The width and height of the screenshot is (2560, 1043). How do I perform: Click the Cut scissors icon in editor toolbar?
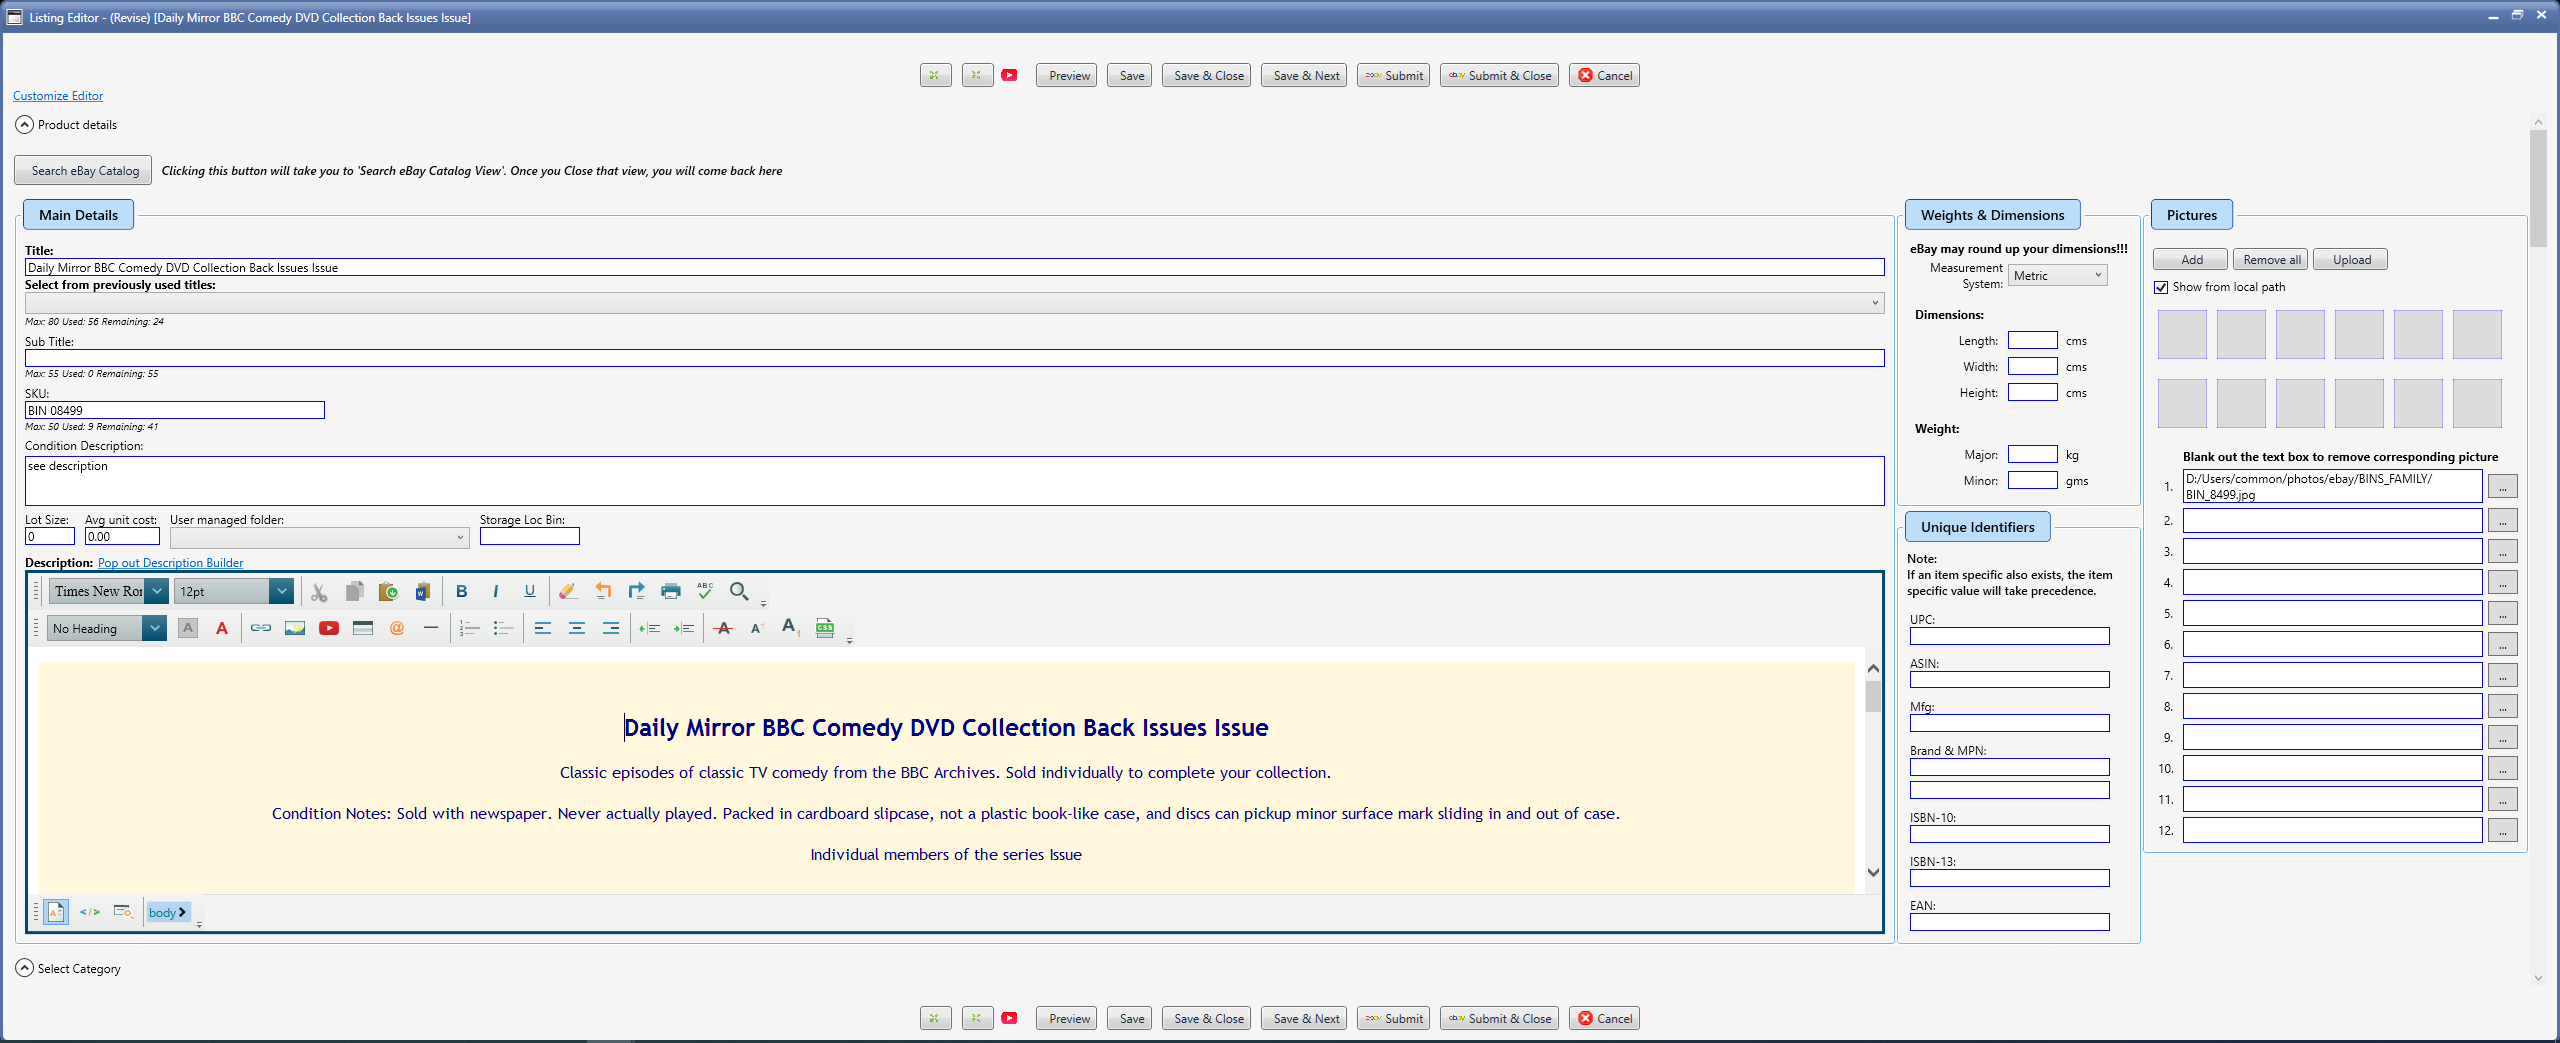(x=319, y=592)
